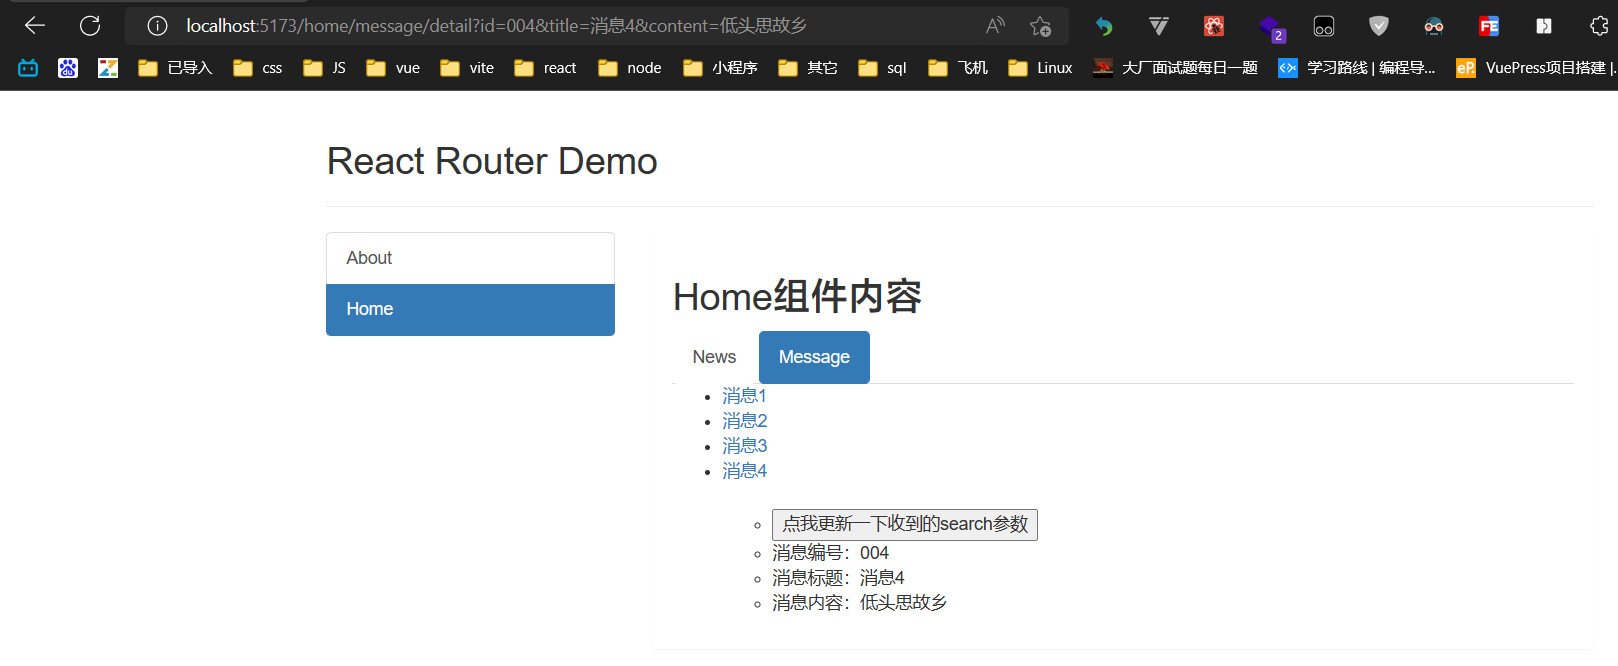Click the browser back arrow
This screenshot has width=1618, height=666.
tap(35, 26)
